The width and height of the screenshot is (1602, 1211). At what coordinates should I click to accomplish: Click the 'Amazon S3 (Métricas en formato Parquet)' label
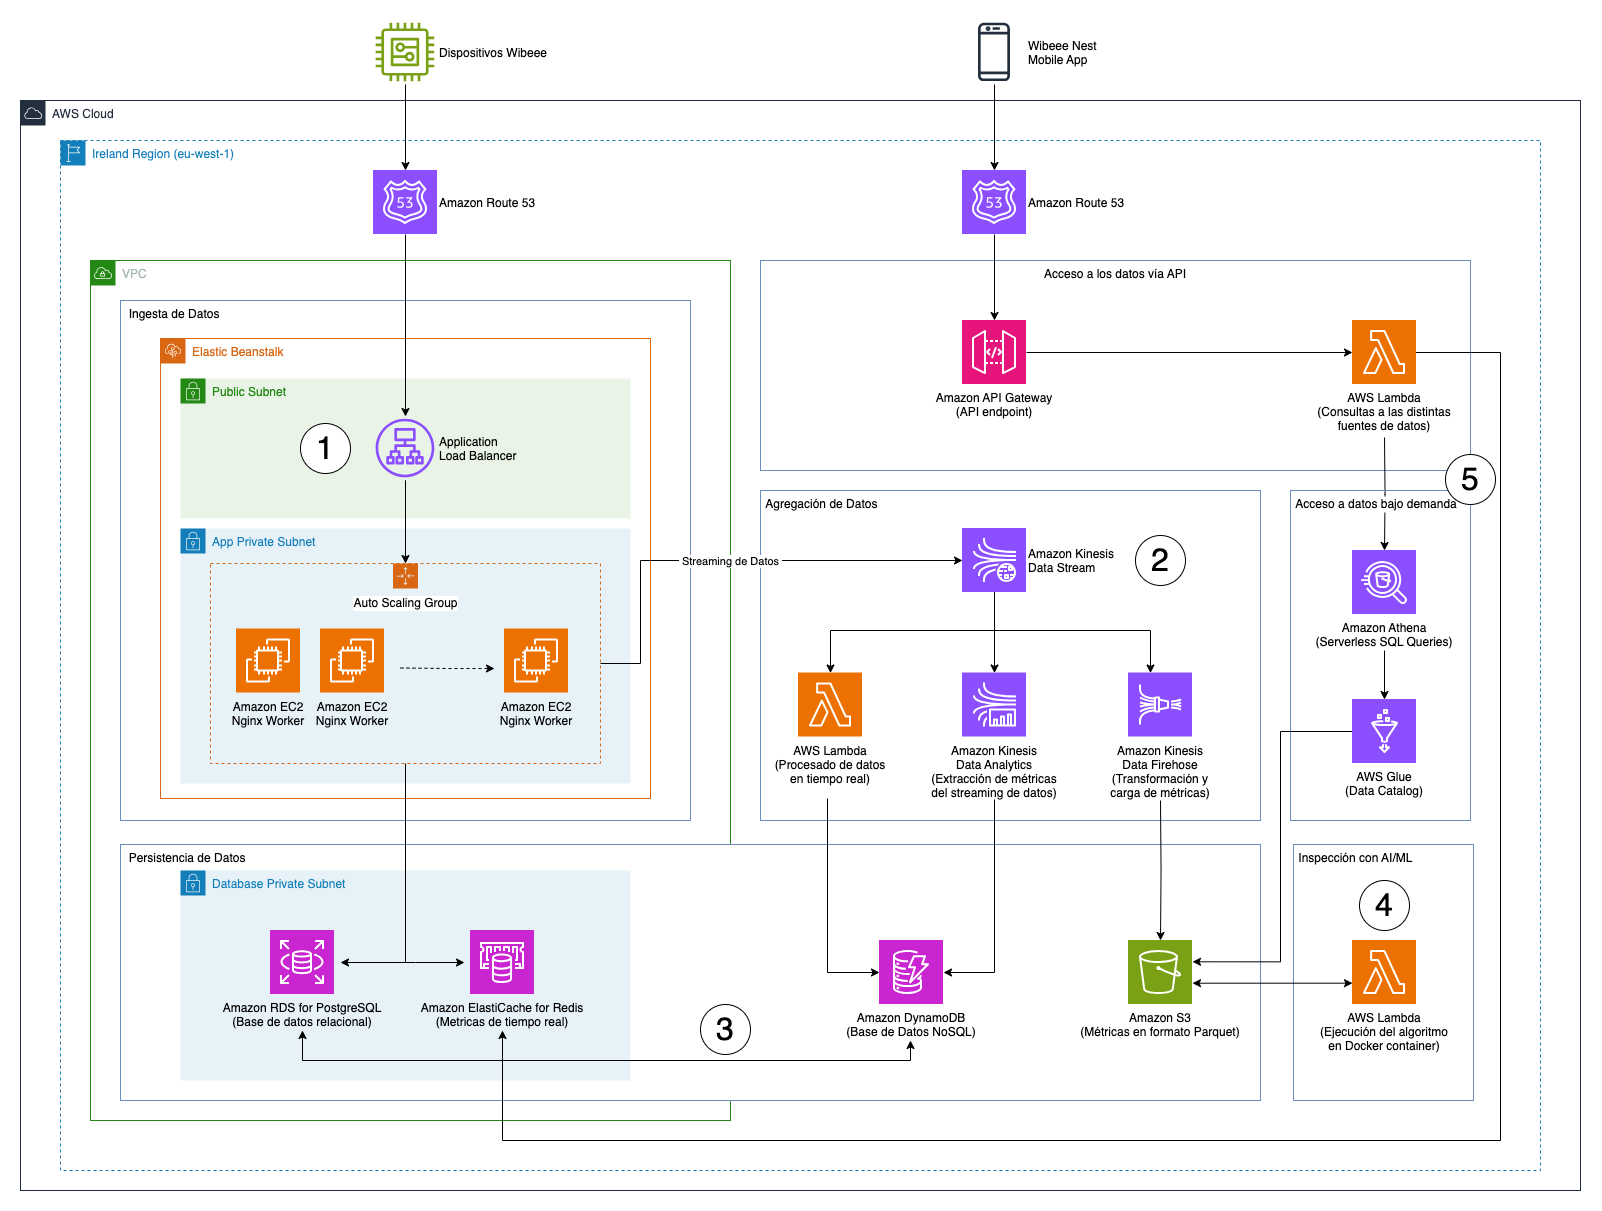click(x=1160, y=1025)
